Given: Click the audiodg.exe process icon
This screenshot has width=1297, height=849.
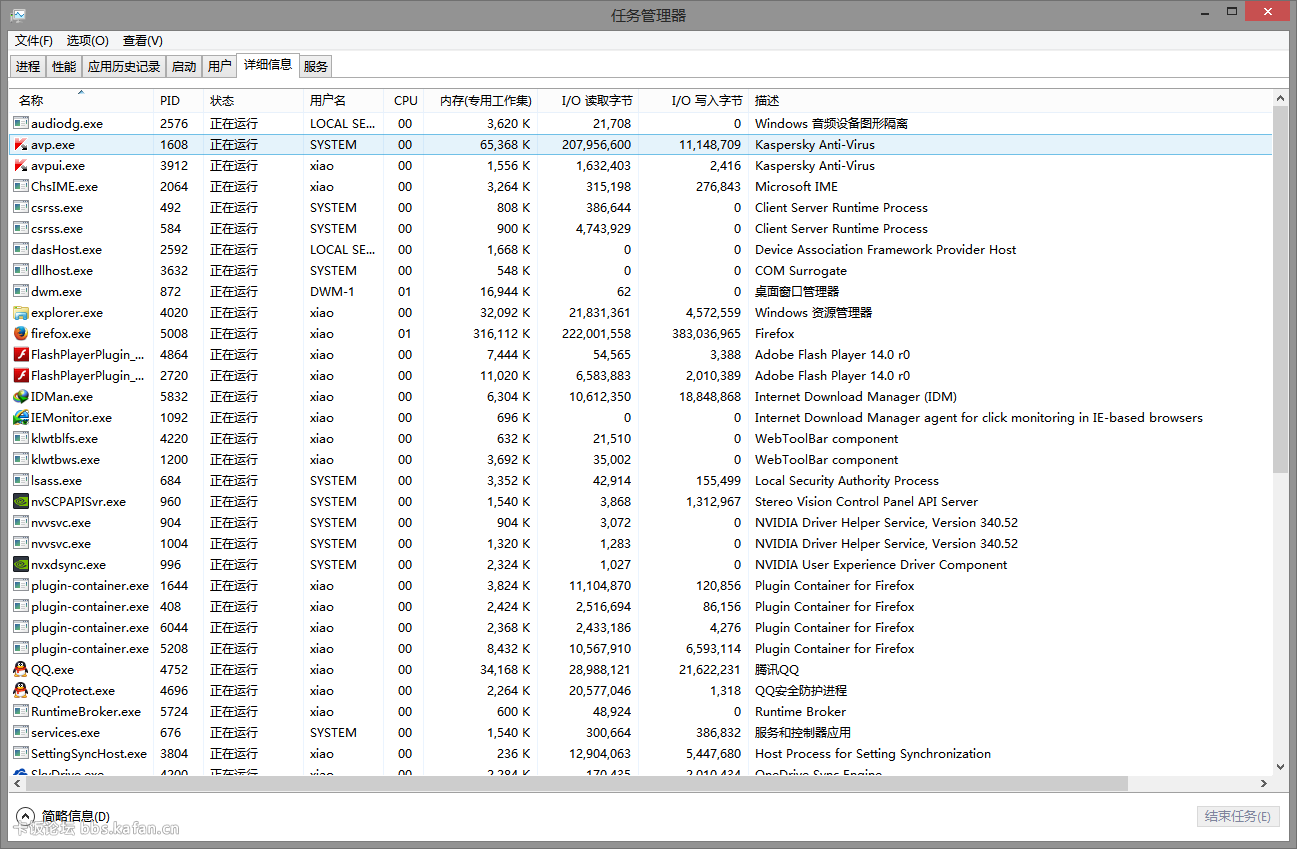Looking at the screenshot, I should click(21, 123).
